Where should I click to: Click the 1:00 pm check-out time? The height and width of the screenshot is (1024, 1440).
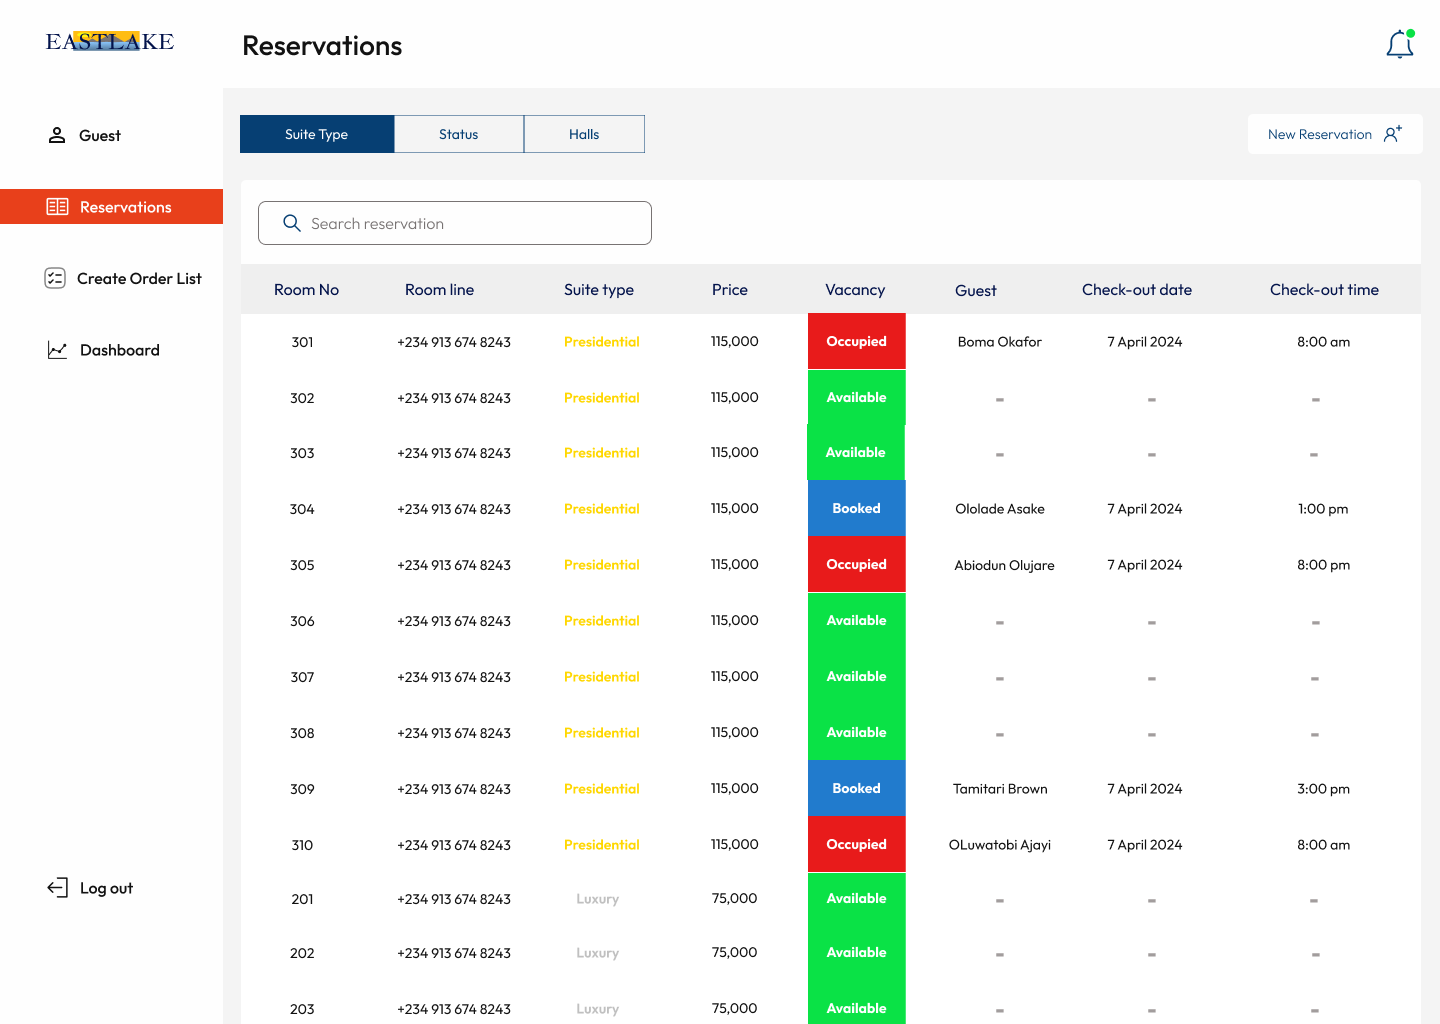coord(1323,508)
